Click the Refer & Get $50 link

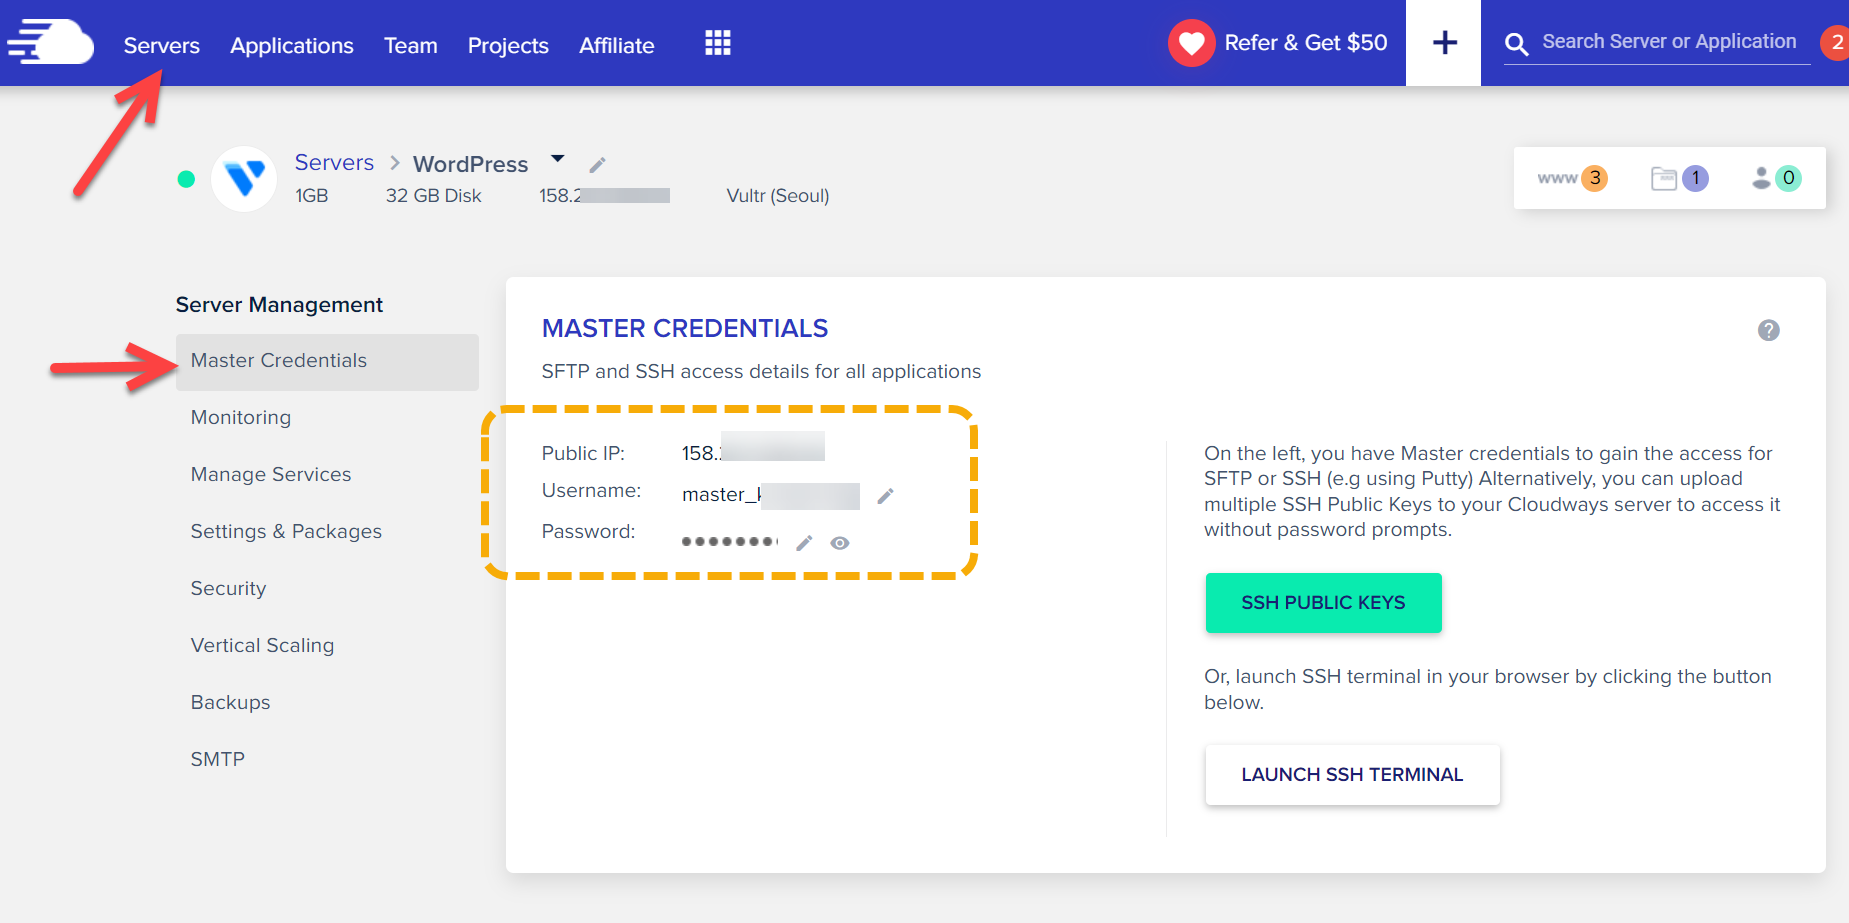tap(1306, 43)
